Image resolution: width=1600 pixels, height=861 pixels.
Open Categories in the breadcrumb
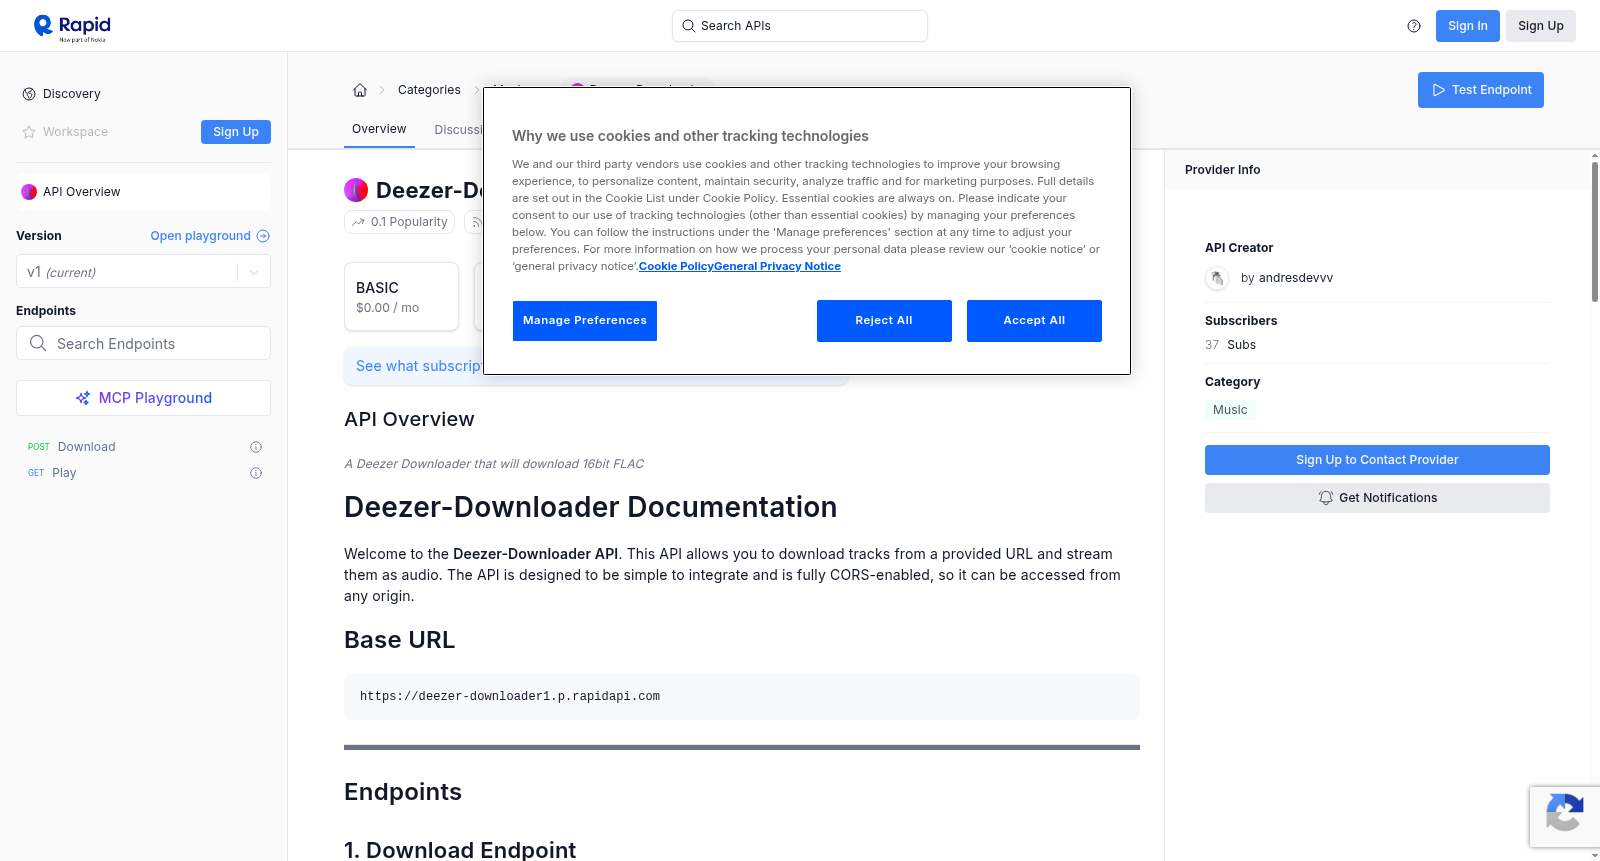pos(429,90)
